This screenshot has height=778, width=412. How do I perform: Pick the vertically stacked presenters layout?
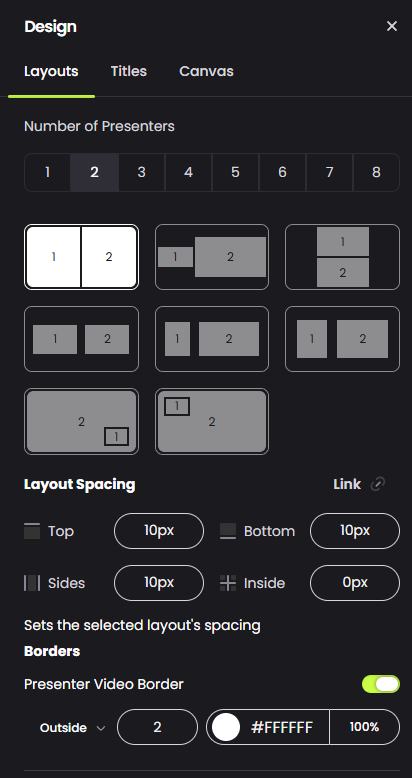point(343,257)
